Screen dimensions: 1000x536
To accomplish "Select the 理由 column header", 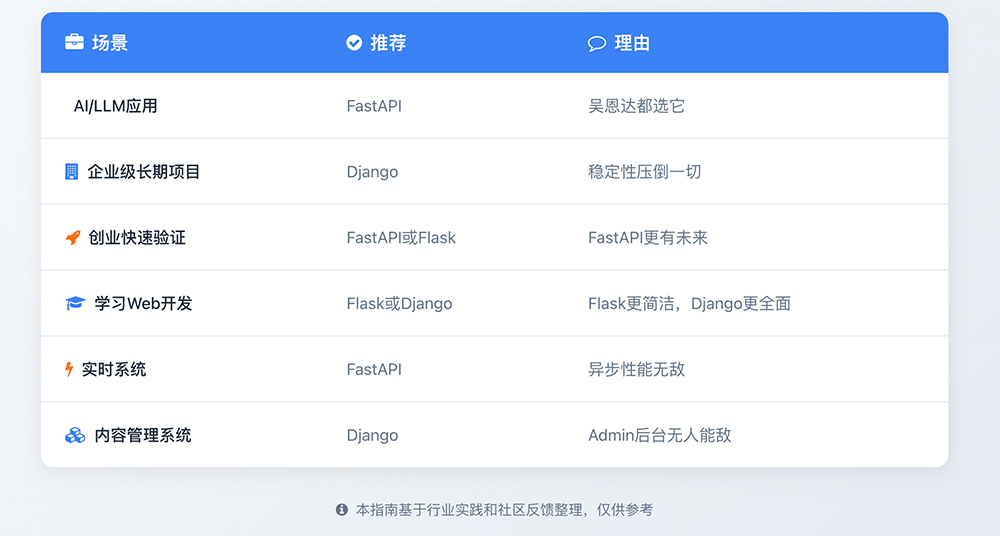I will (632, 43).
